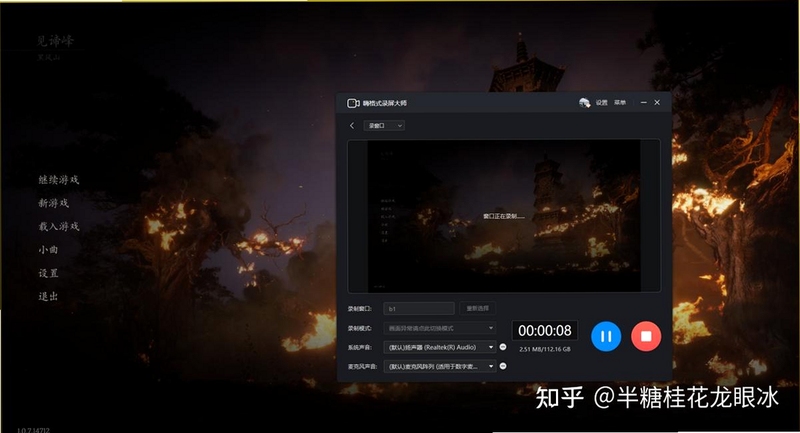Toggle the system sound mute icon

503,347
